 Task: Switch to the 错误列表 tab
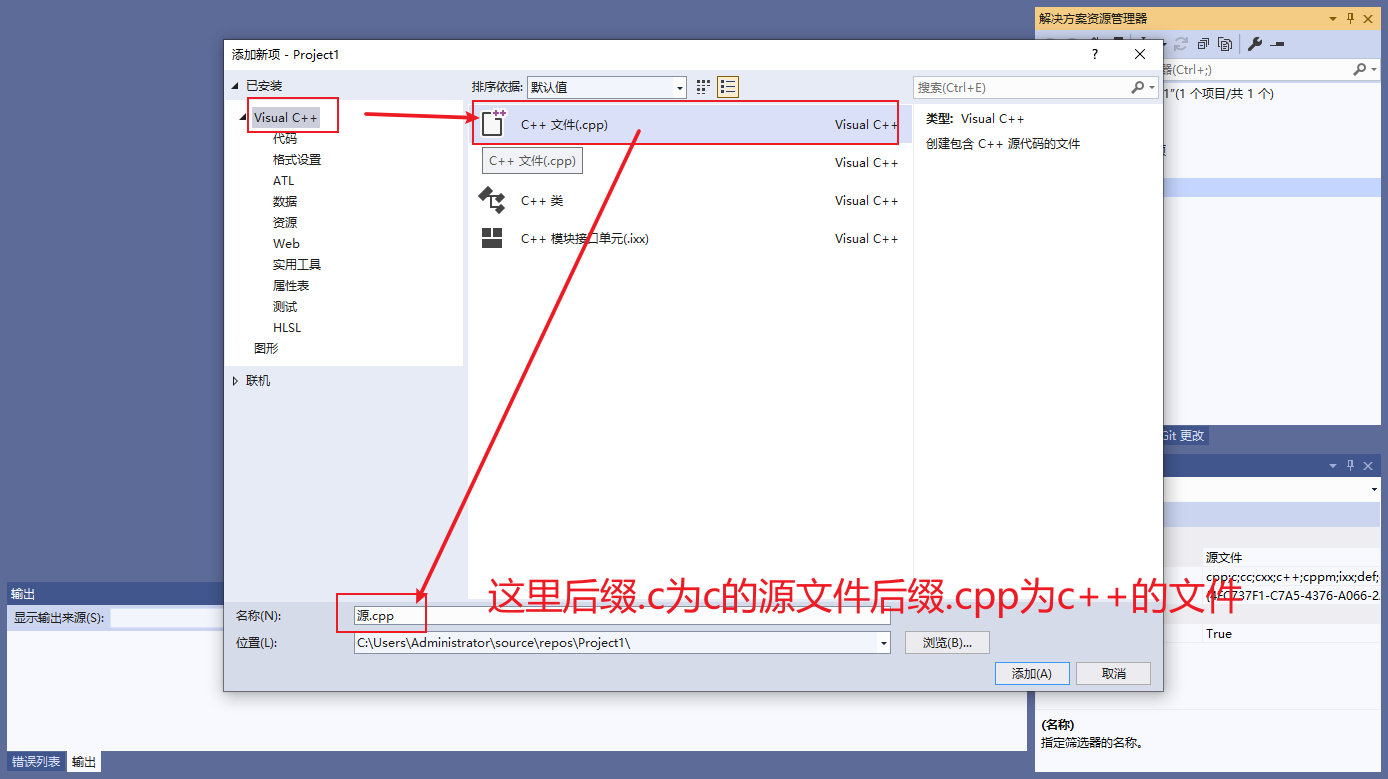[36, 761]
